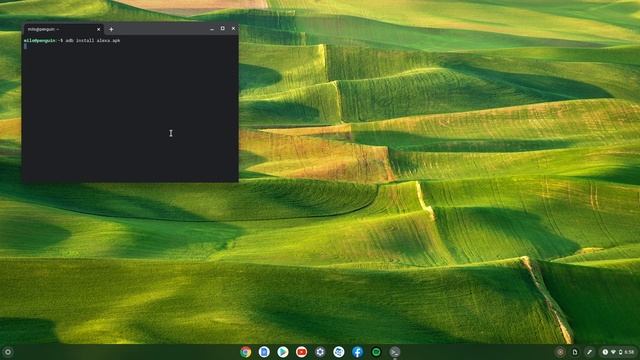Close the penguin Terminal tab
Viewport: 640px width, 360px height.
coord(98,29)
